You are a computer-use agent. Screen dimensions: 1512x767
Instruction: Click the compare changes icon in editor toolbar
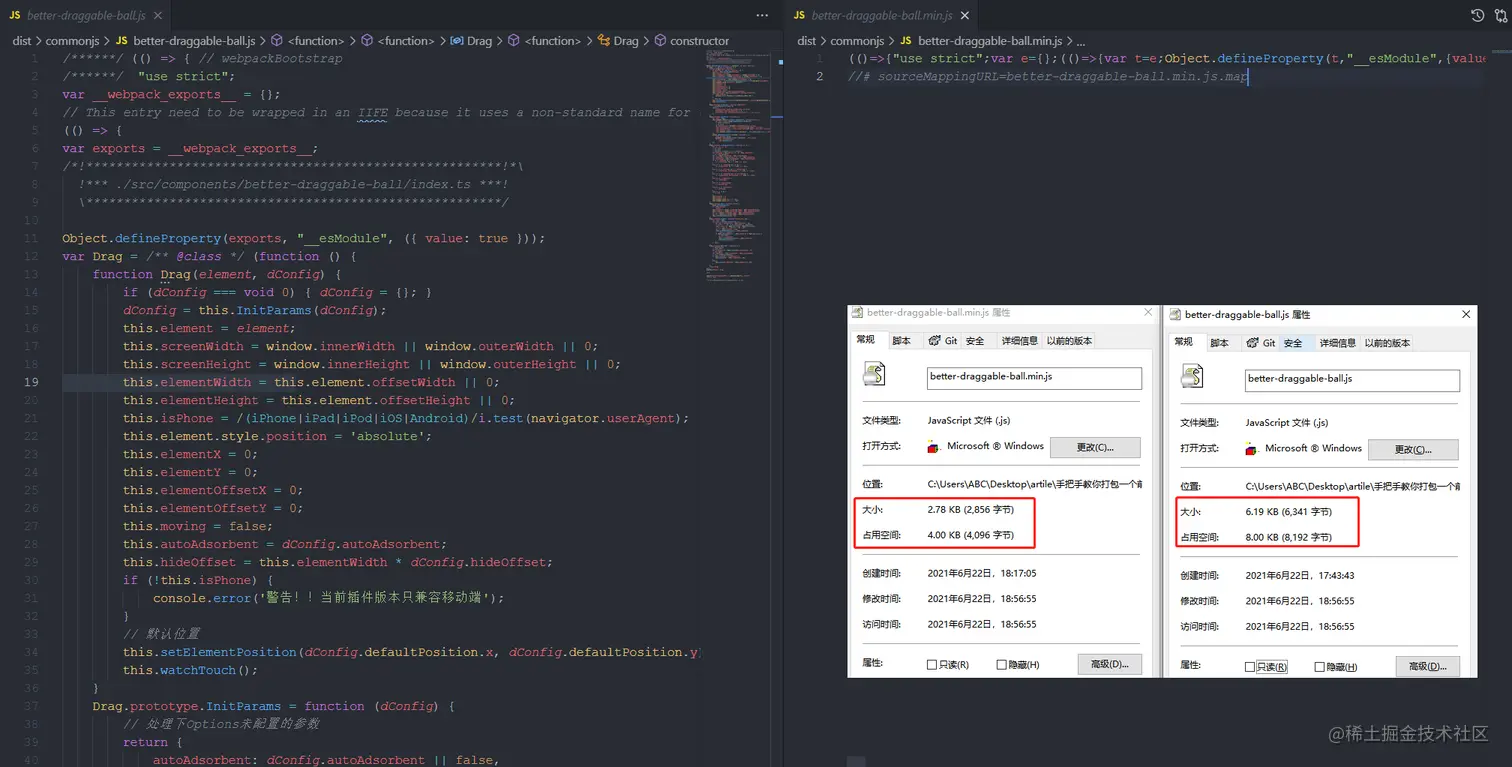1501,16
